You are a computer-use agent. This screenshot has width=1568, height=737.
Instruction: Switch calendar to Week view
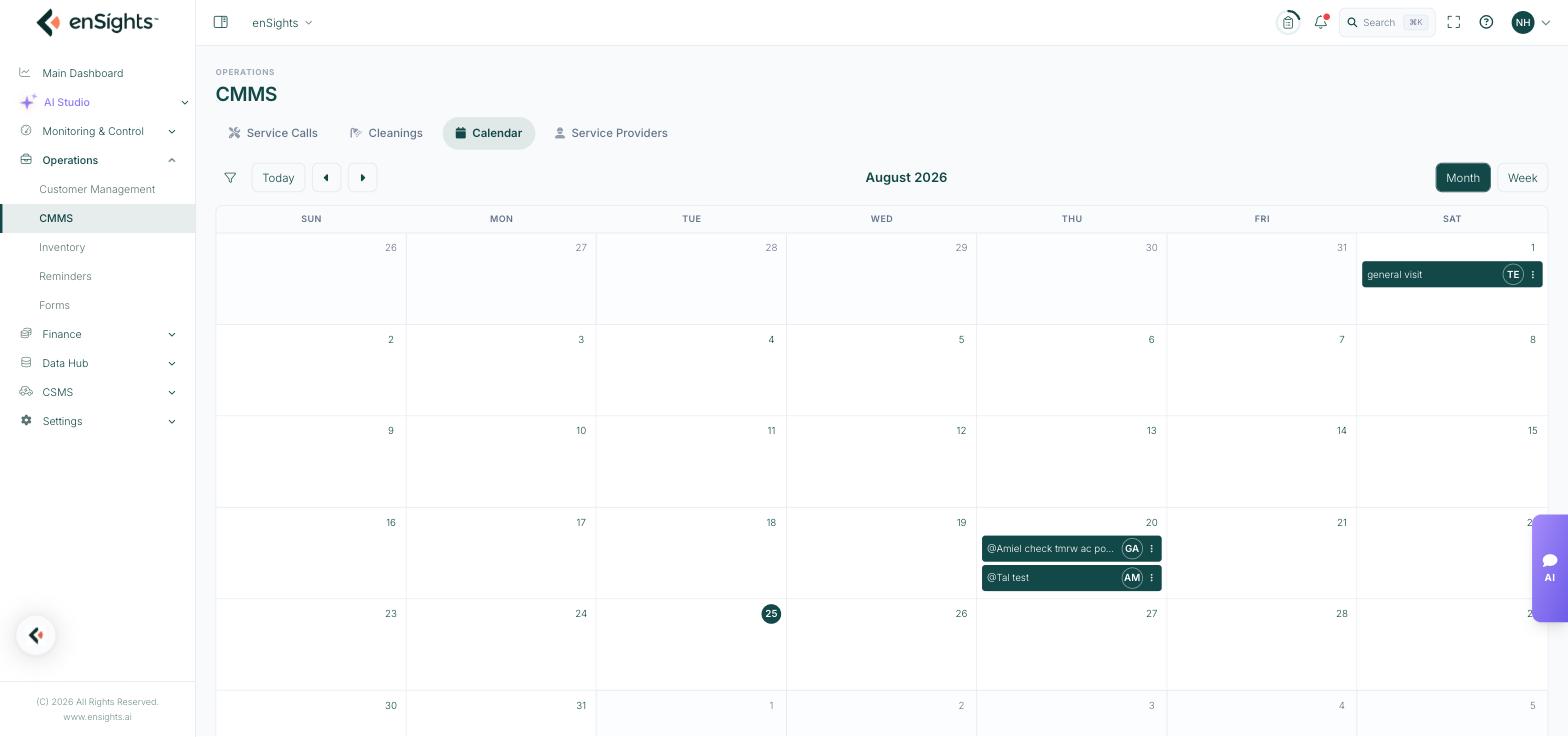click(1522, 178)
